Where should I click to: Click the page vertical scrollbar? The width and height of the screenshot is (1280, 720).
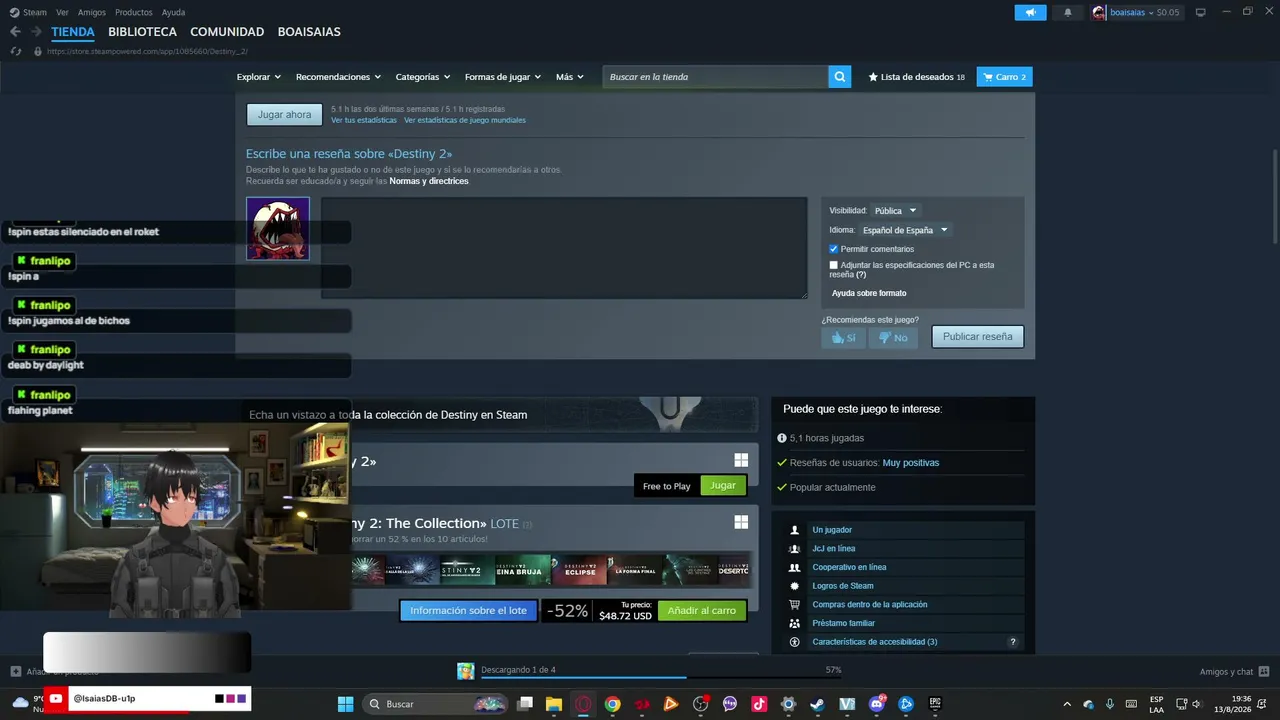pos(1275,195)
